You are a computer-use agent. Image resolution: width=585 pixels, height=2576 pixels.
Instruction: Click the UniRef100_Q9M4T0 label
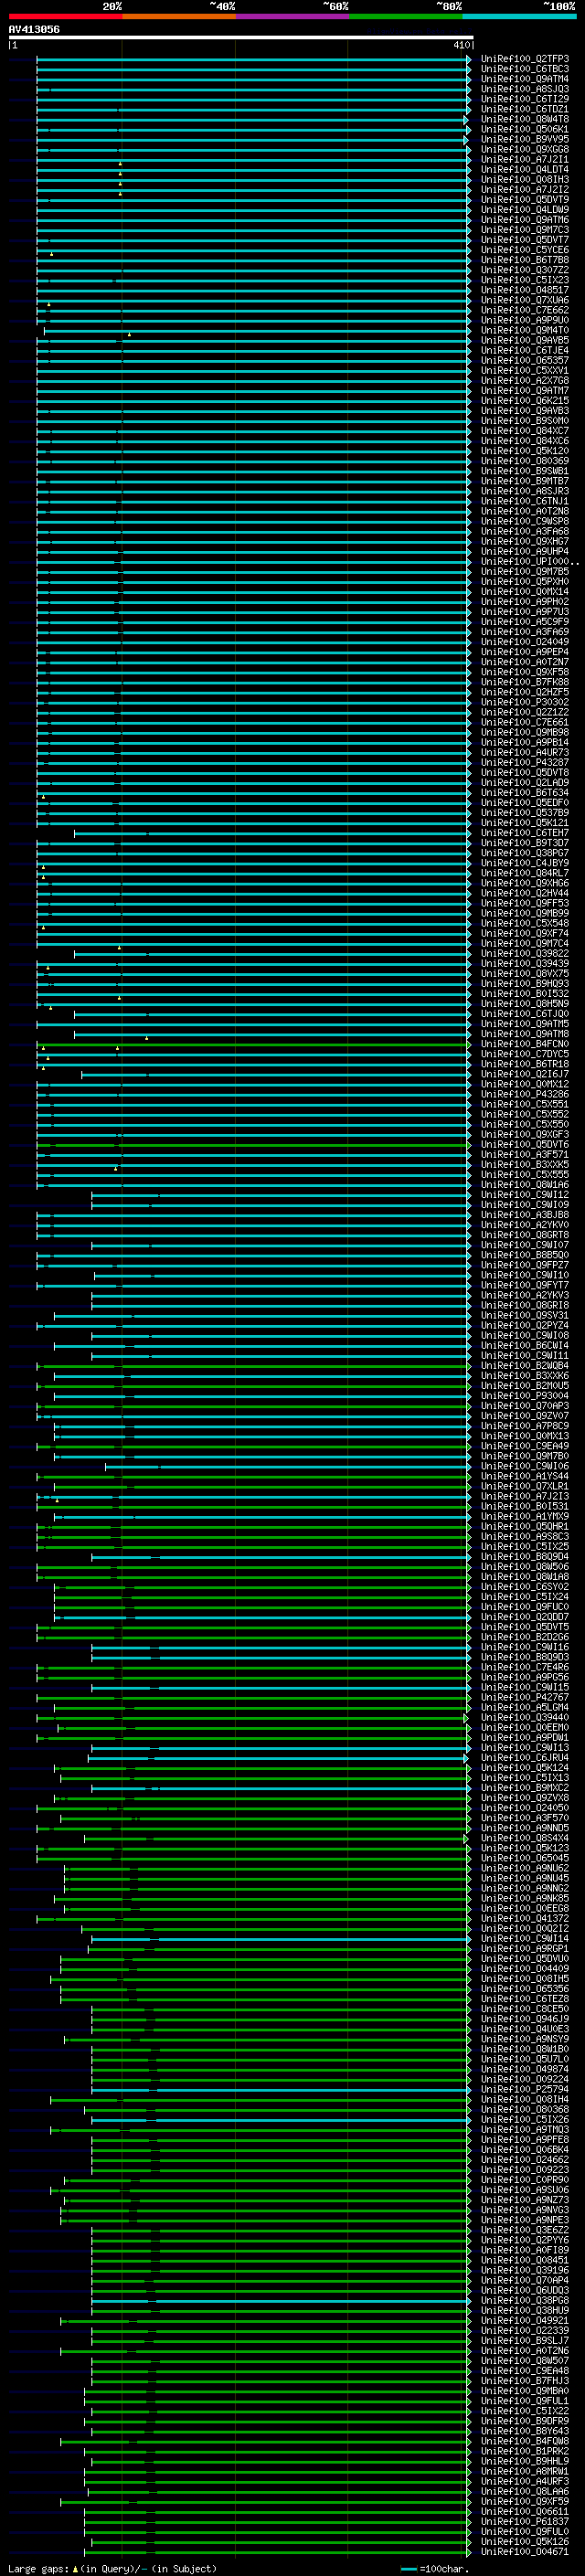(525, 330)
